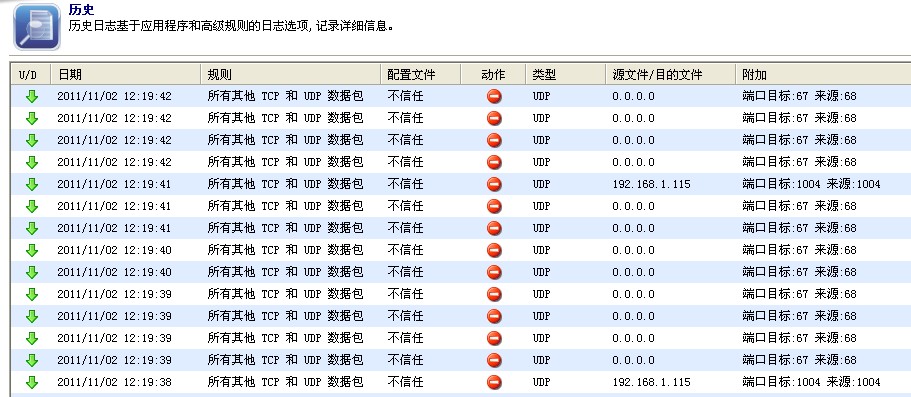Click 0.0.0.0 in the topmost log row

tap(633, 96)
